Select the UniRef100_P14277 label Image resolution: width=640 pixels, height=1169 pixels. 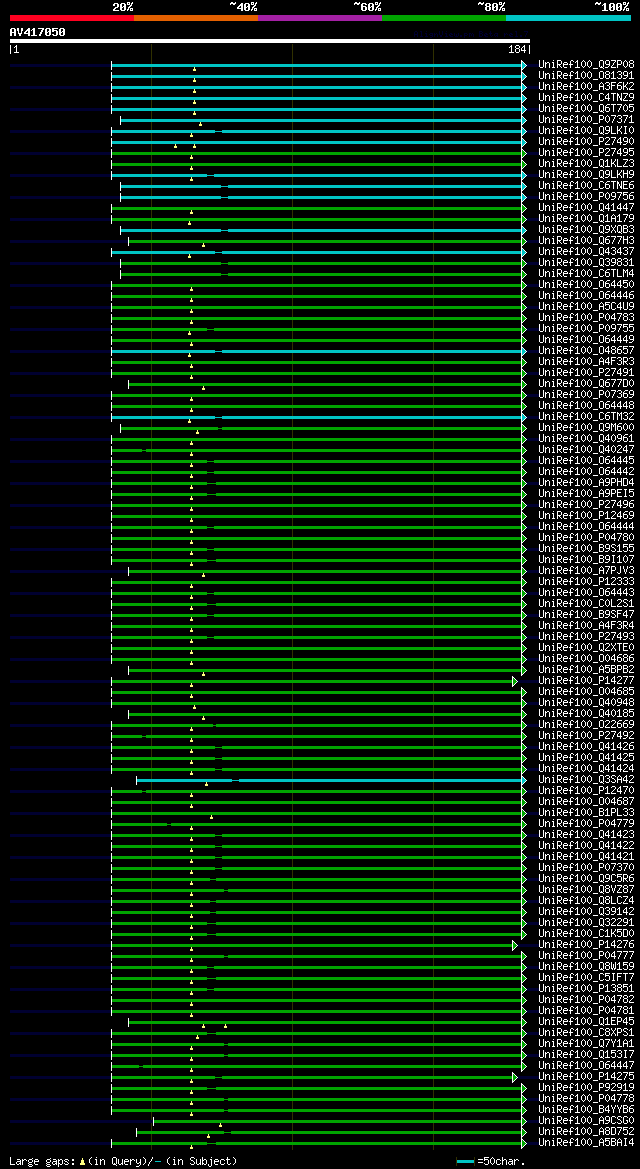(x=586, y=681)
